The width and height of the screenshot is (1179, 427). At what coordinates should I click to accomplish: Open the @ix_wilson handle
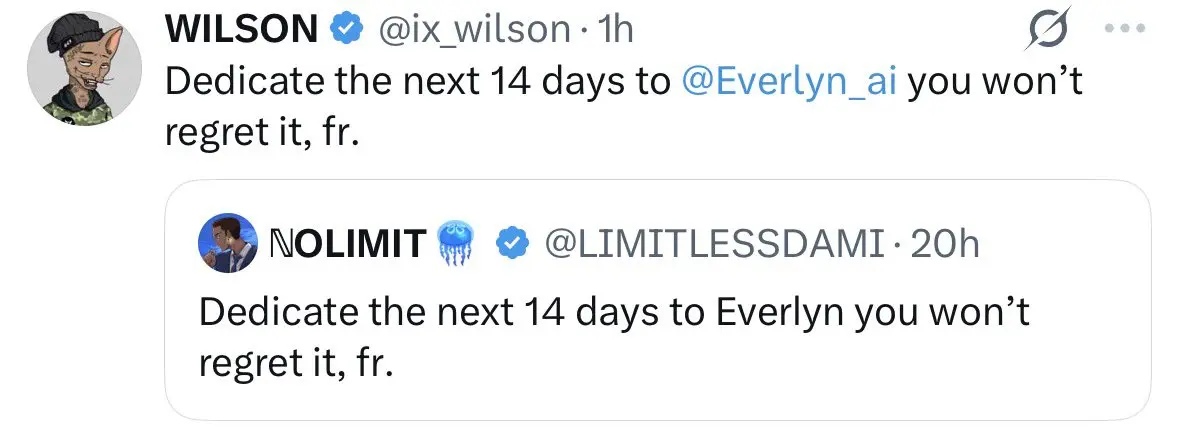[472, 30]
